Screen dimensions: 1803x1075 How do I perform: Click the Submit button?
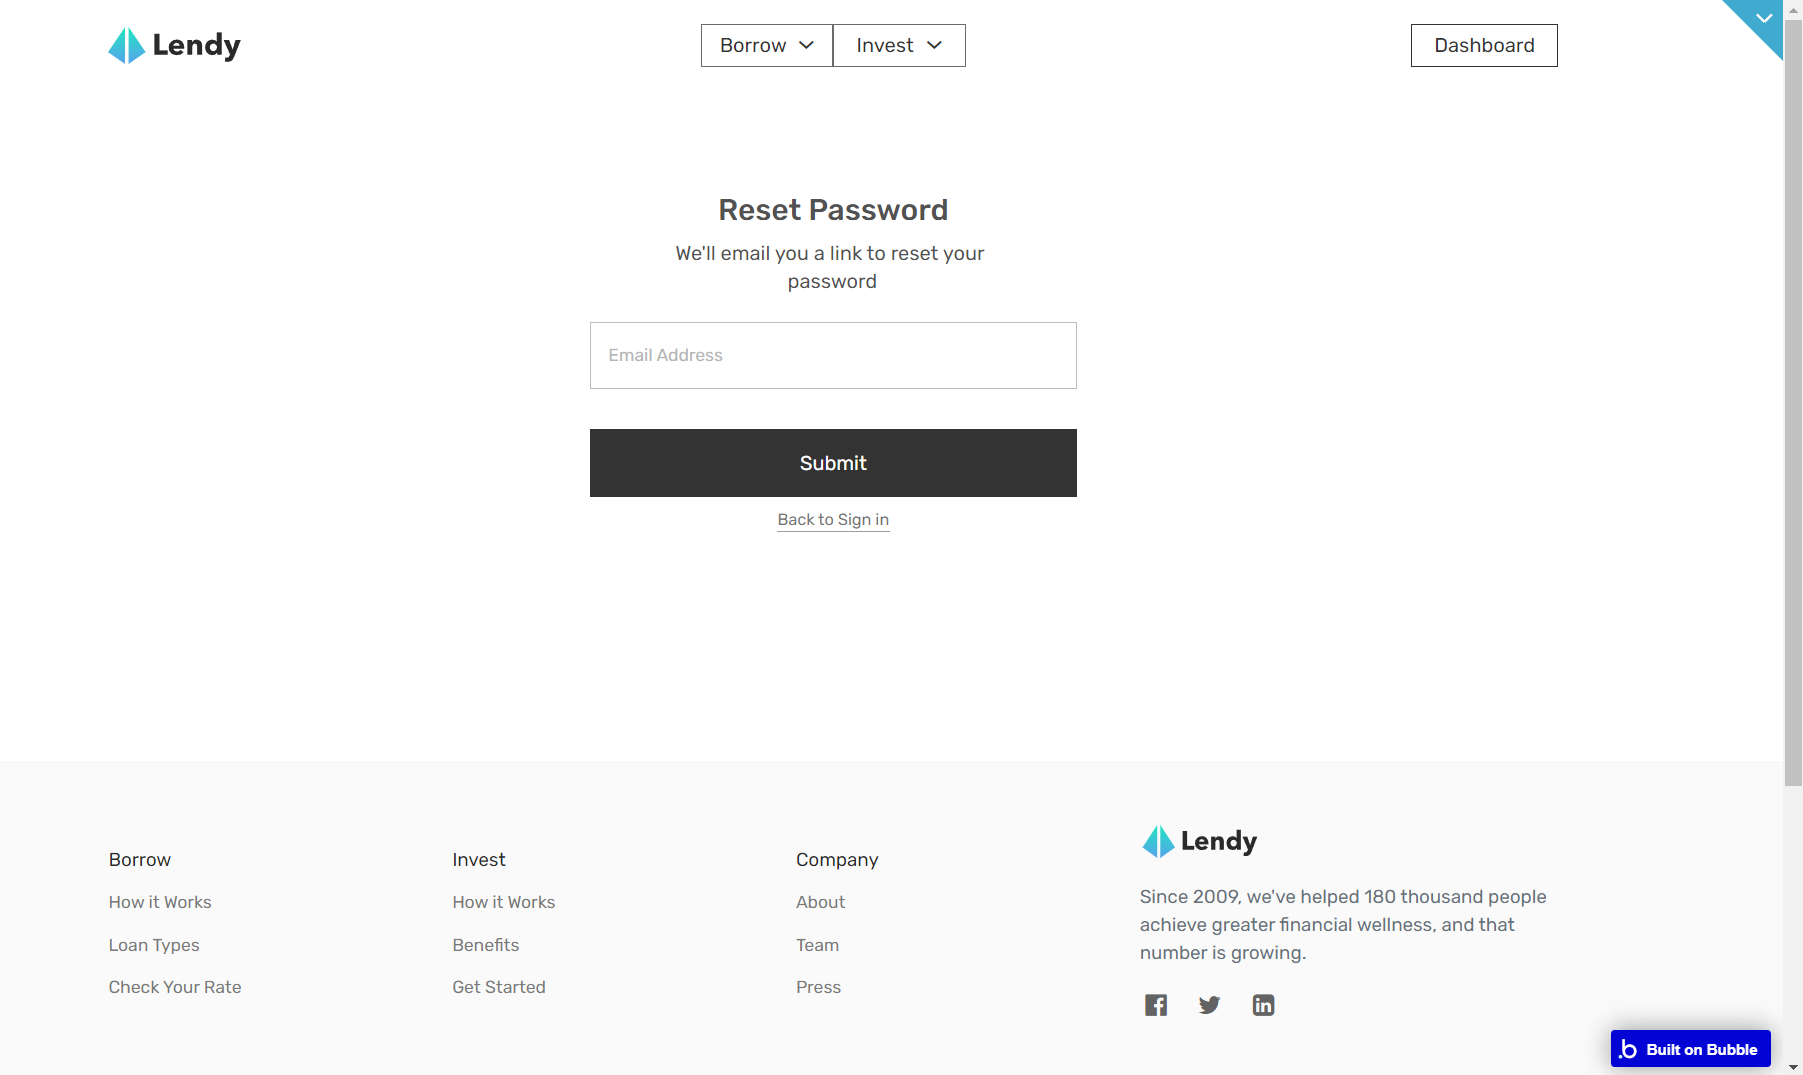[833, 463]
